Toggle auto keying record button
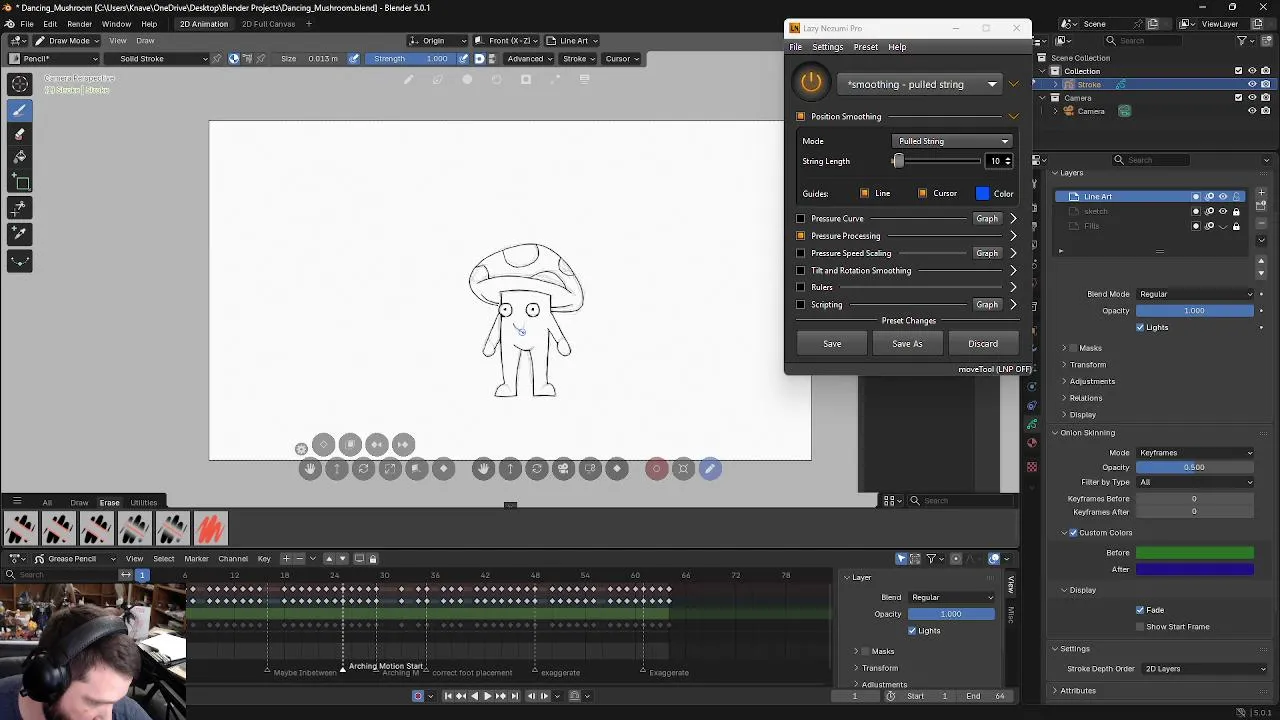 coord(418,696)
